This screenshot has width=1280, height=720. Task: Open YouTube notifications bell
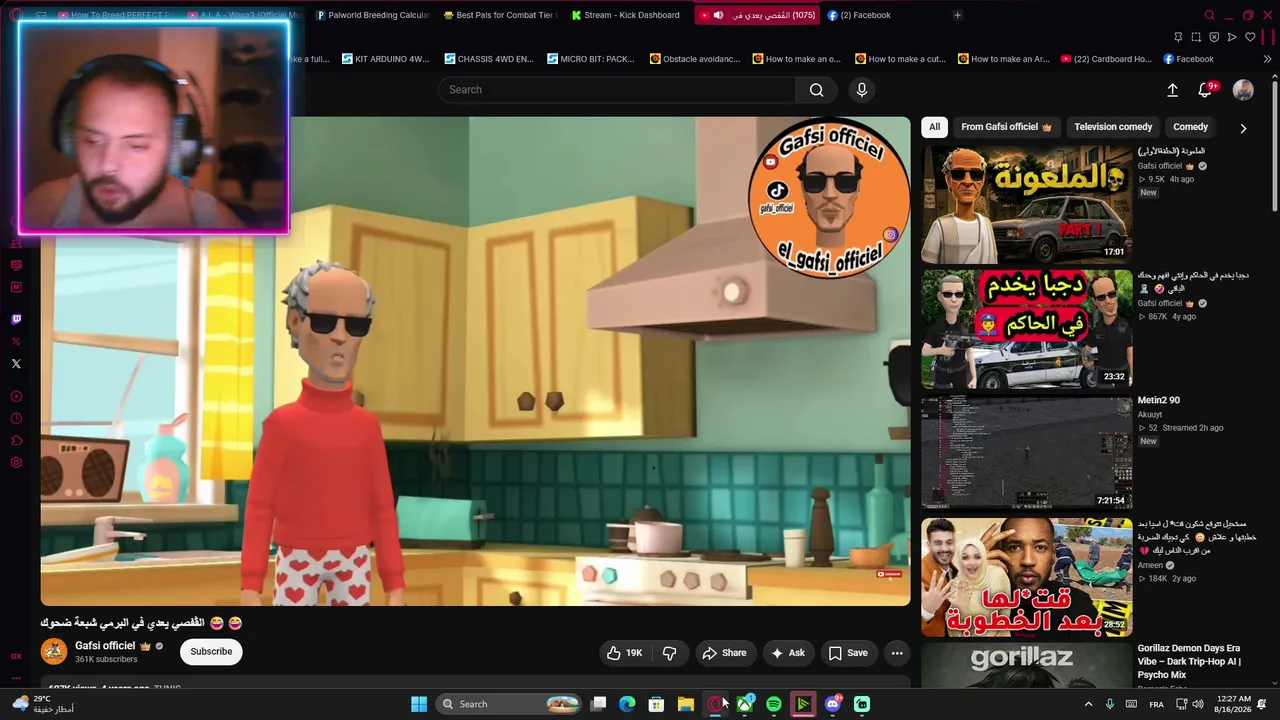click(1205, 90)
